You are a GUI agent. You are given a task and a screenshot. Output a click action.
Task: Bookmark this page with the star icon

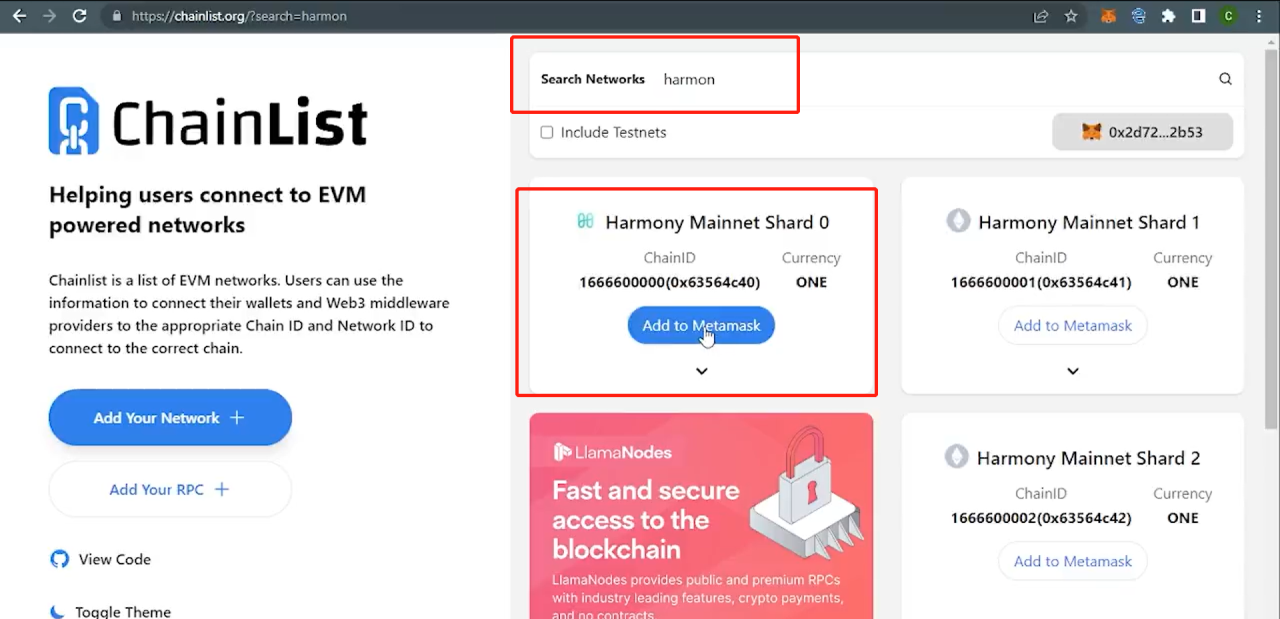click(1071, 16)
